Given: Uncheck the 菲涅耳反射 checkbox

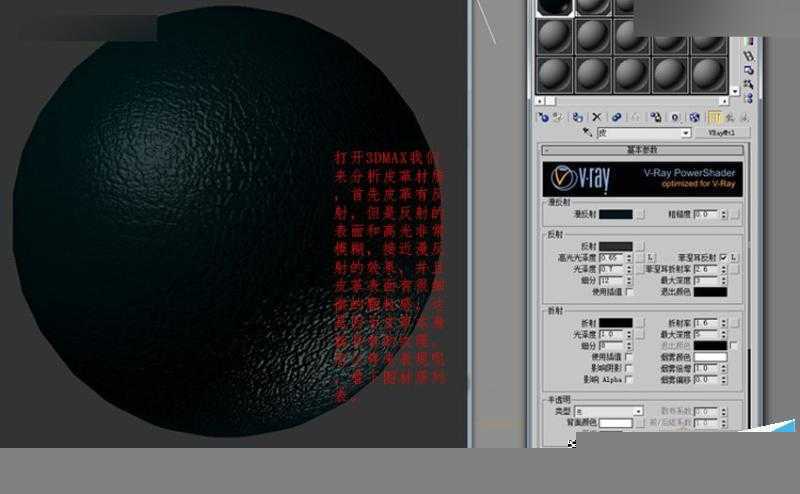Looking at the screenshot, I should click(723, 257).
